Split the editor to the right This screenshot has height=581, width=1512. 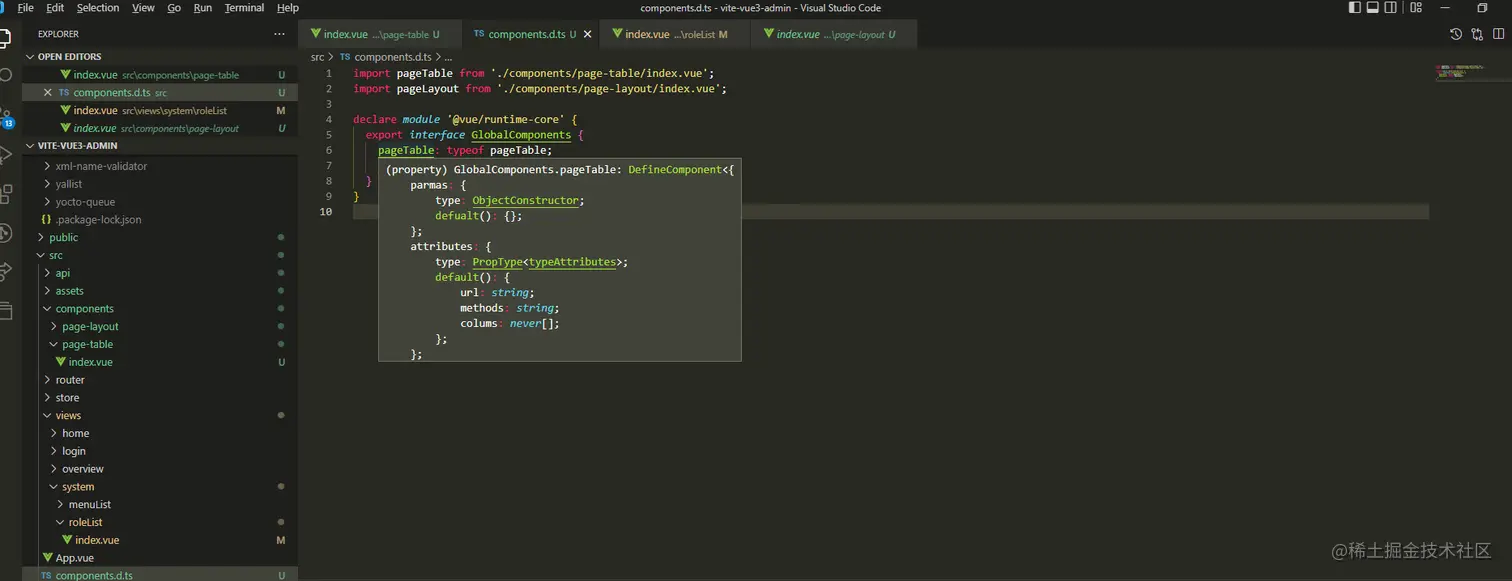tap(1498, 34)
